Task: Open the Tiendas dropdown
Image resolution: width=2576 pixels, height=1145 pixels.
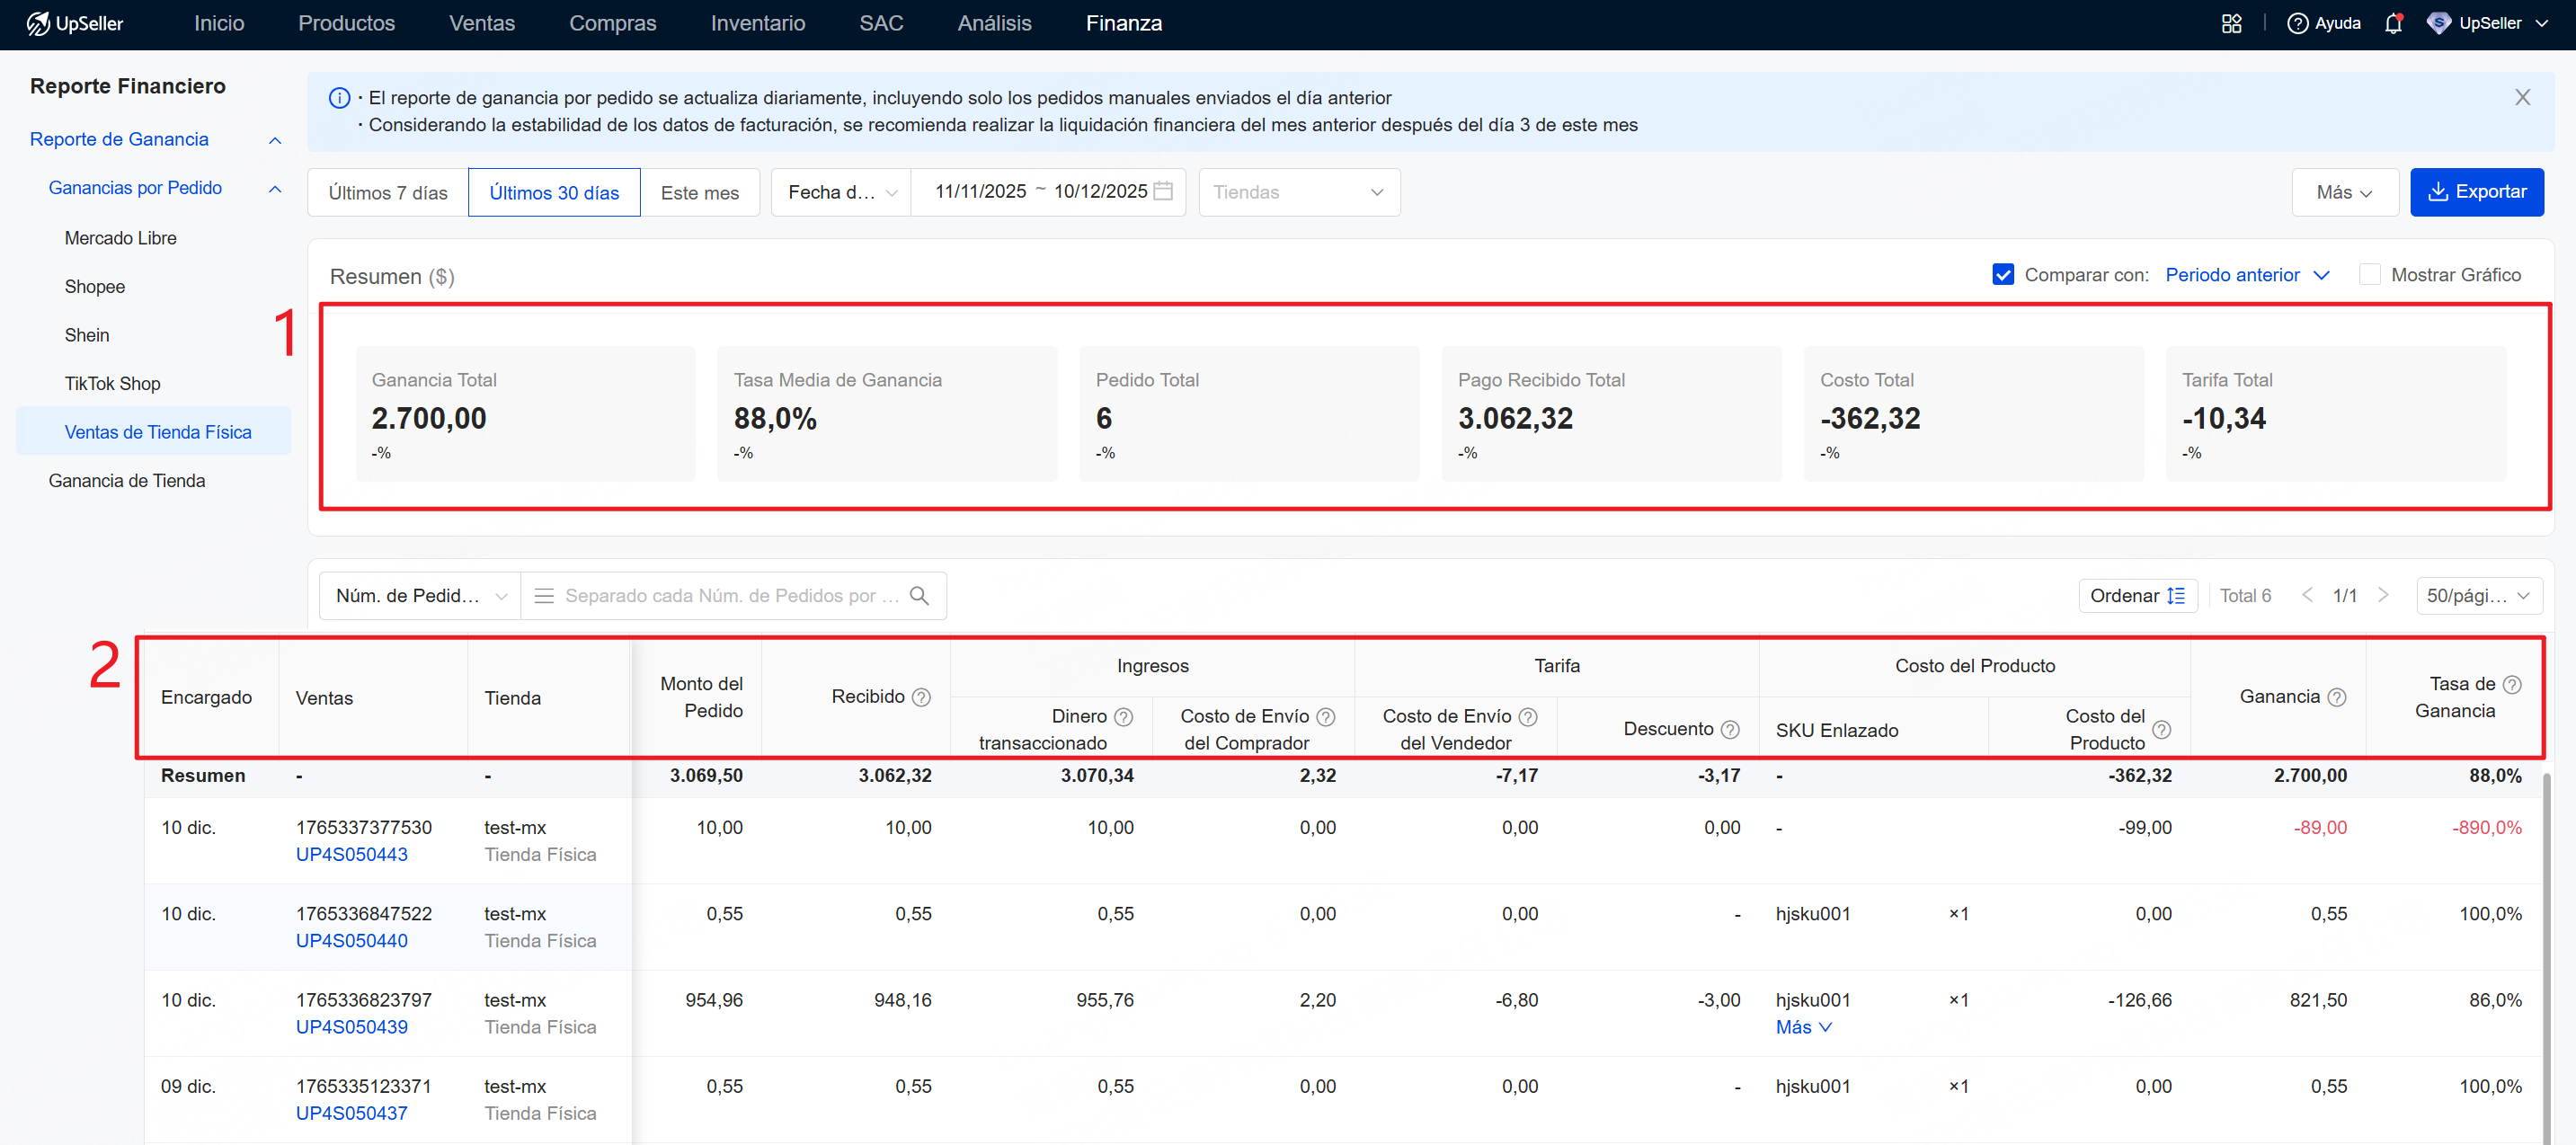Action: pyautogui.click(x=1298, y=192)
